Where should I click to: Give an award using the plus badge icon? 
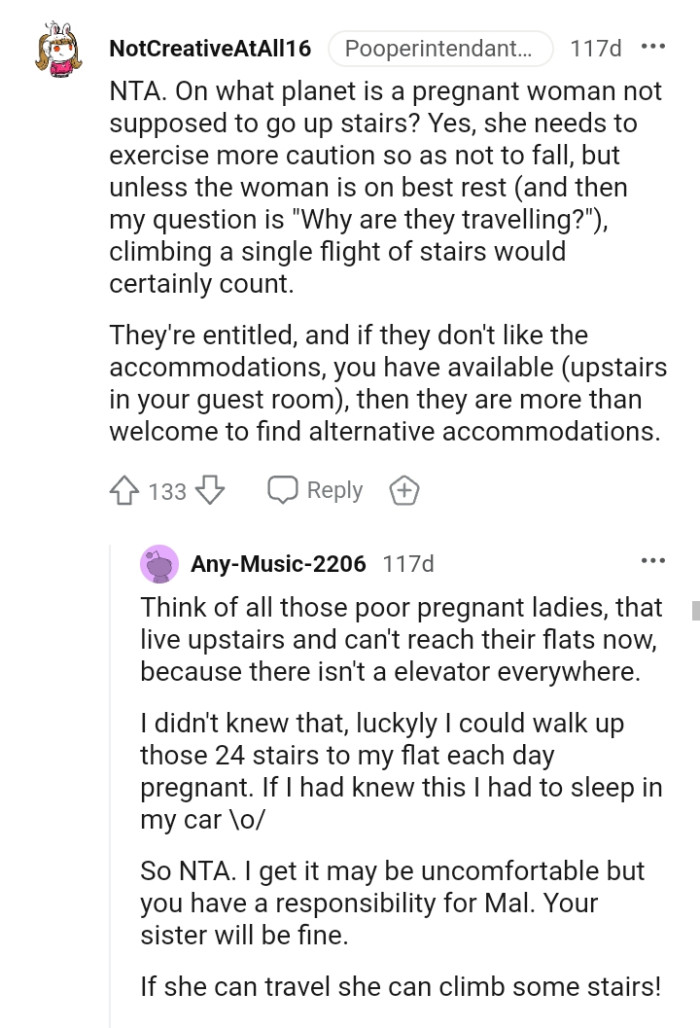[403, 491]
